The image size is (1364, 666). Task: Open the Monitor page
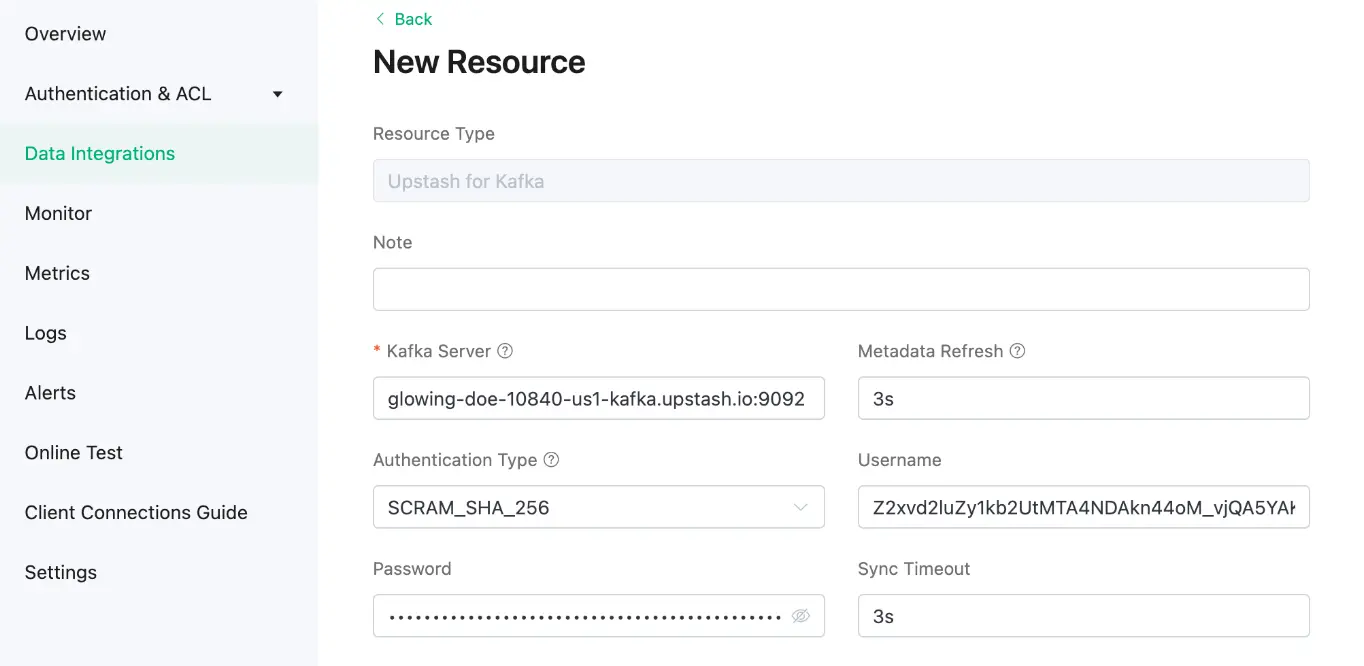[57, 213]
